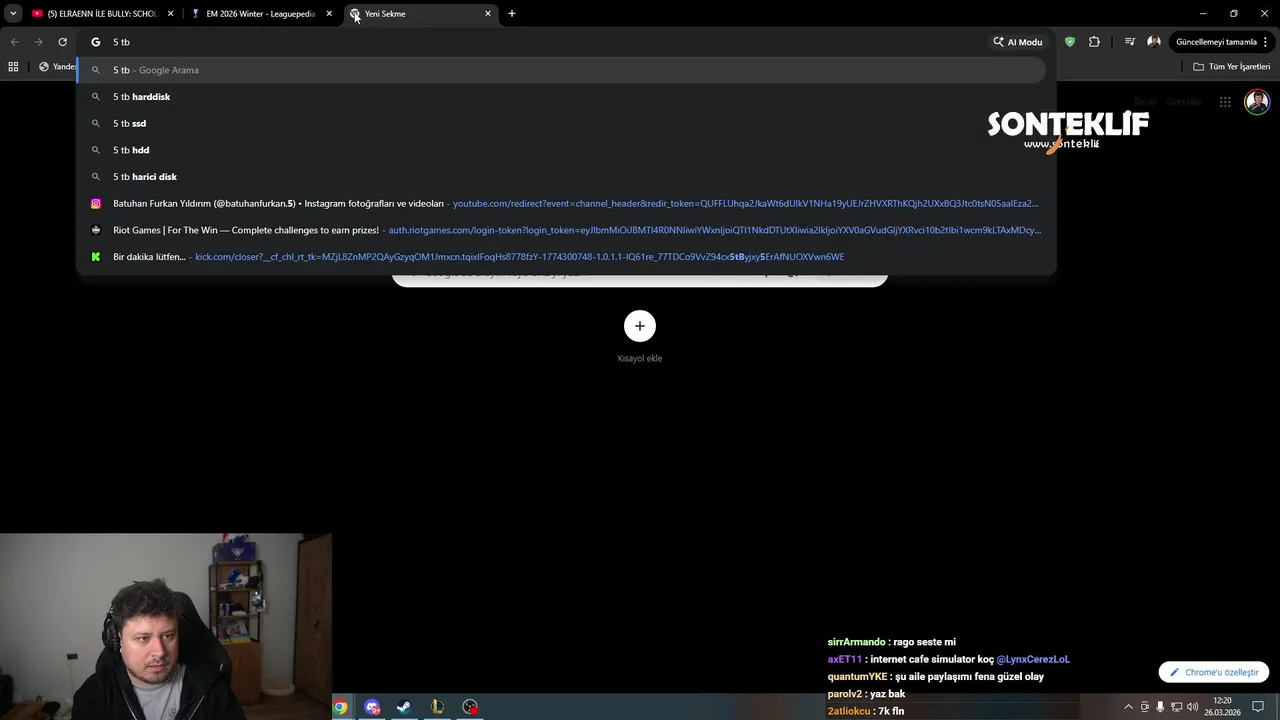Reload the current page
Image resolution: width=1280 pixels, height=720 pixels.
pos(62,42)
